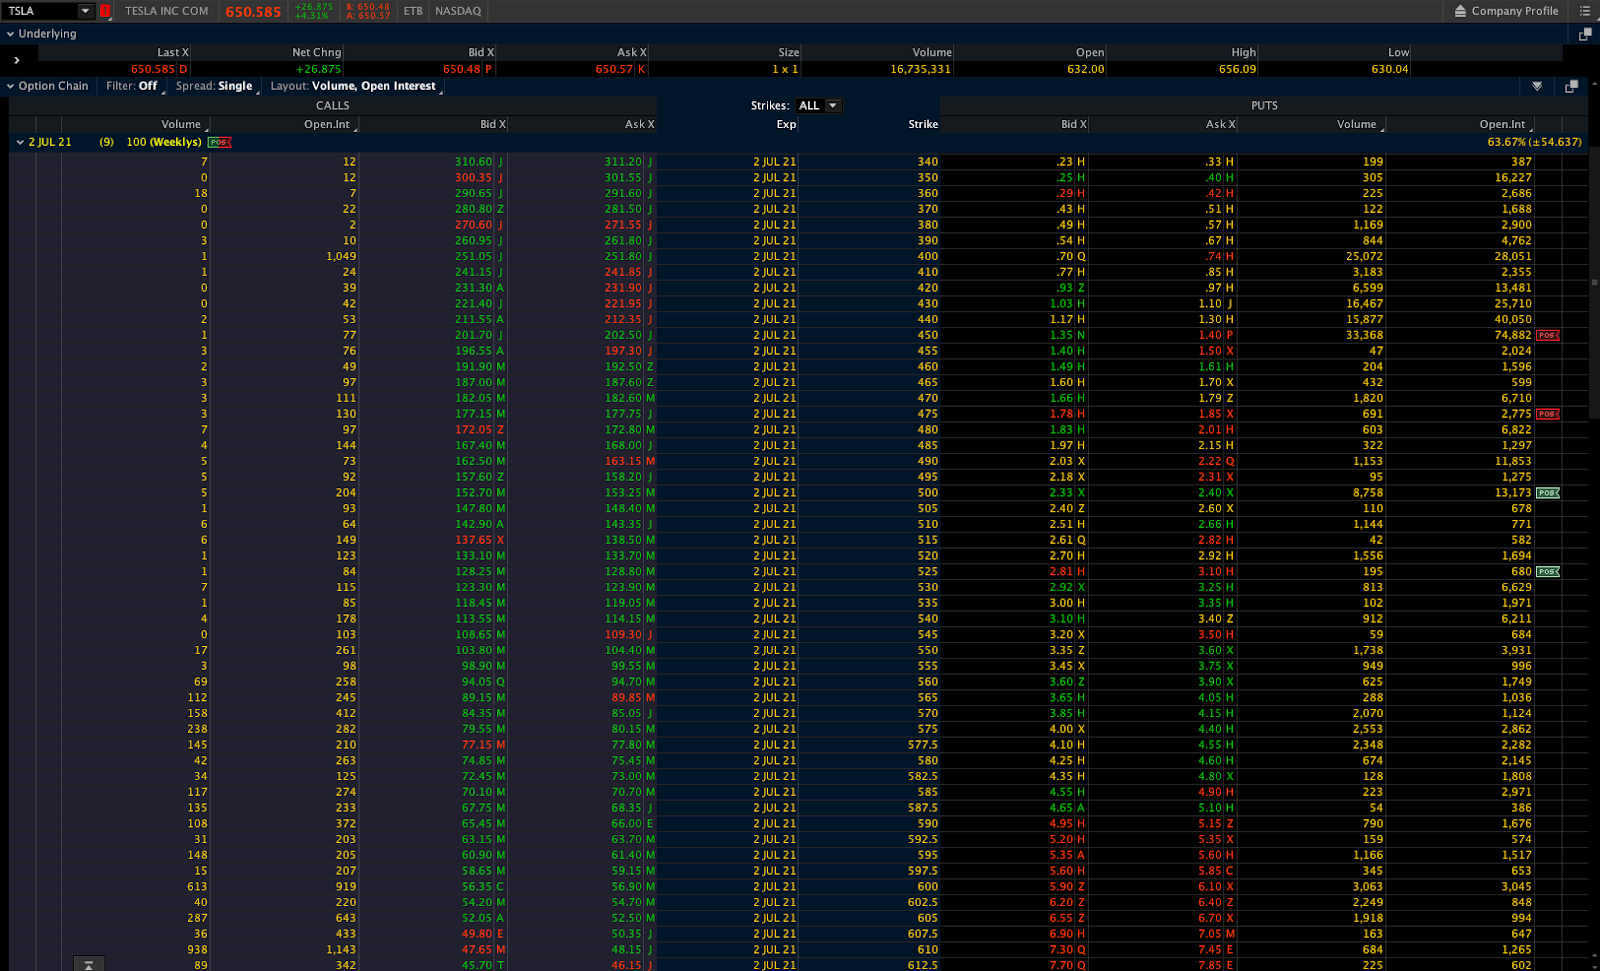Click the underlying ask price 650.57
Viewport: 1600px width, 971px height.
tap(614, 69)
